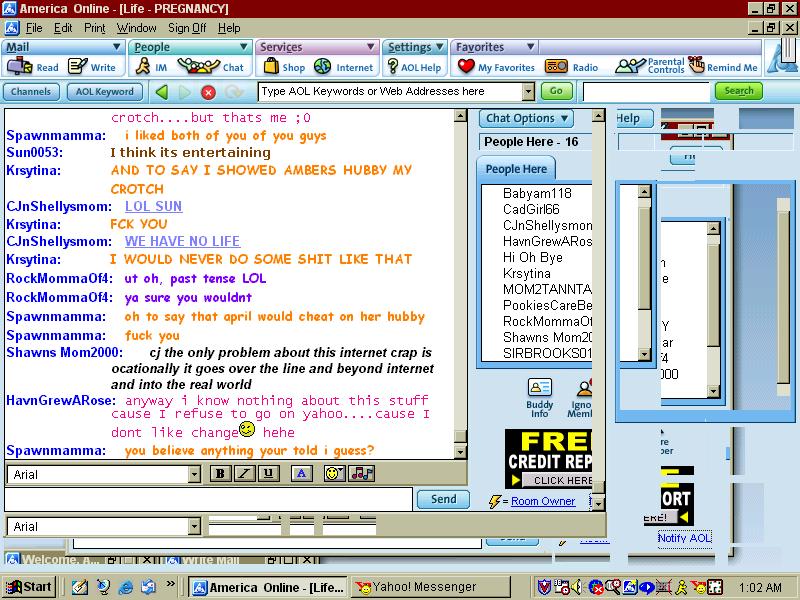This screenshot has width=800, height=600.
Task: Expand the Favorites dropdown arrow
Action: point(530,47)
